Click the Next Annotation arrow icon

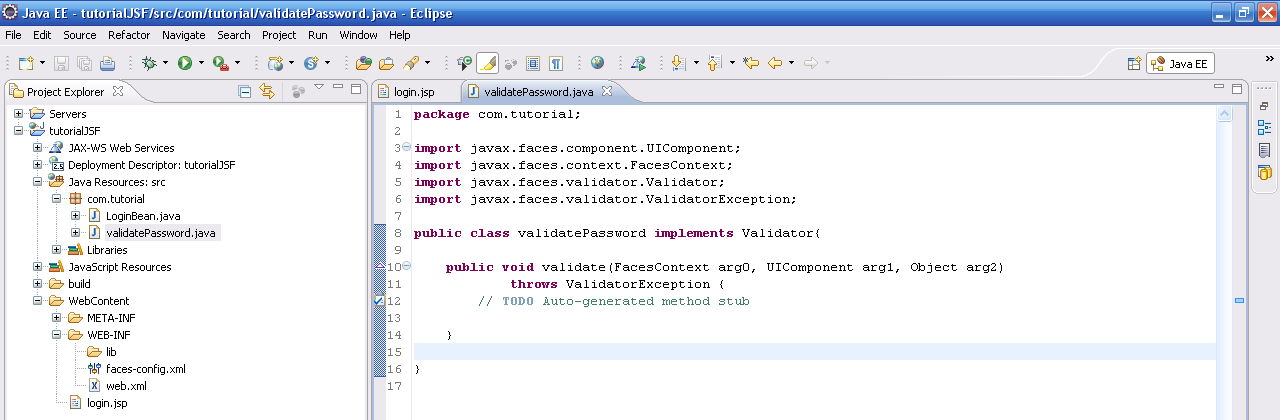tap(677, 63)
